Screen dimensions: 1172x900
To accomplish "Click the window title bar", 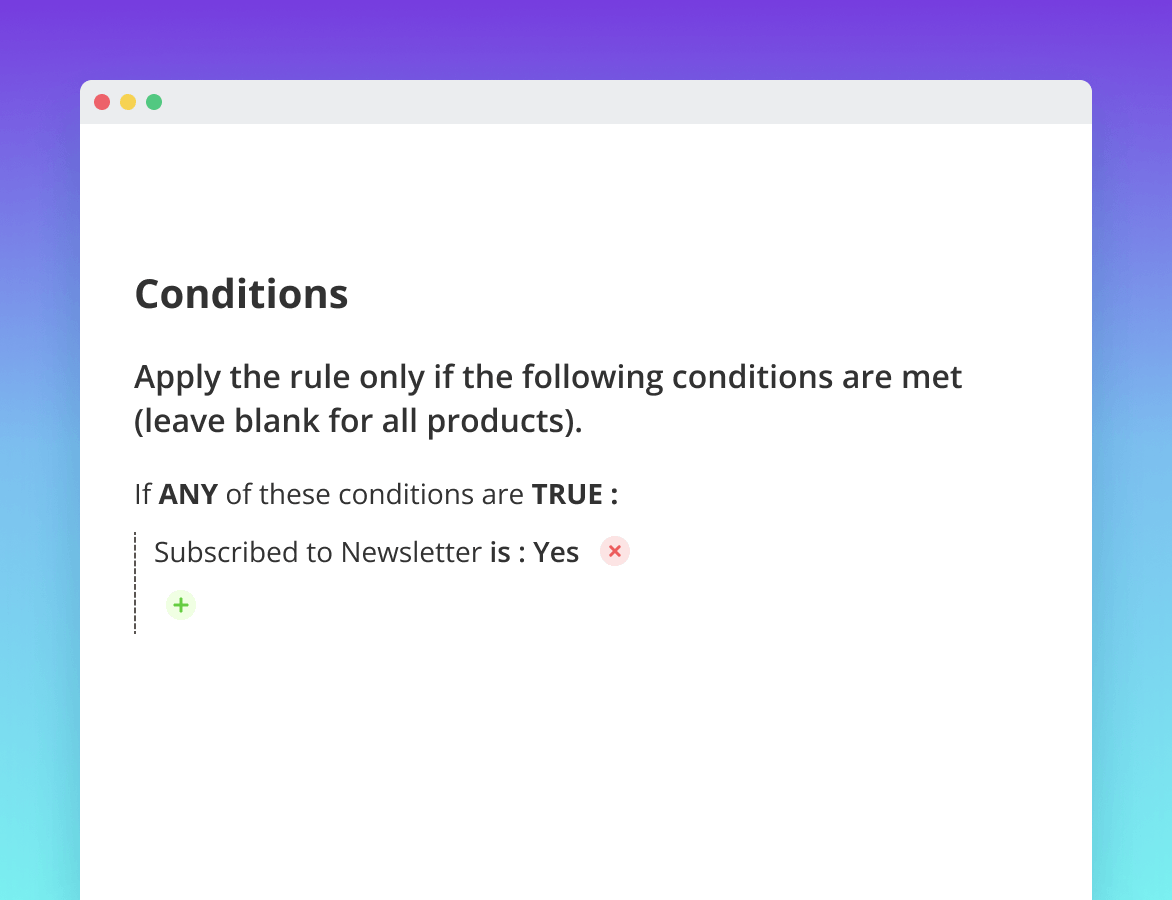I will tap(600, 102).
